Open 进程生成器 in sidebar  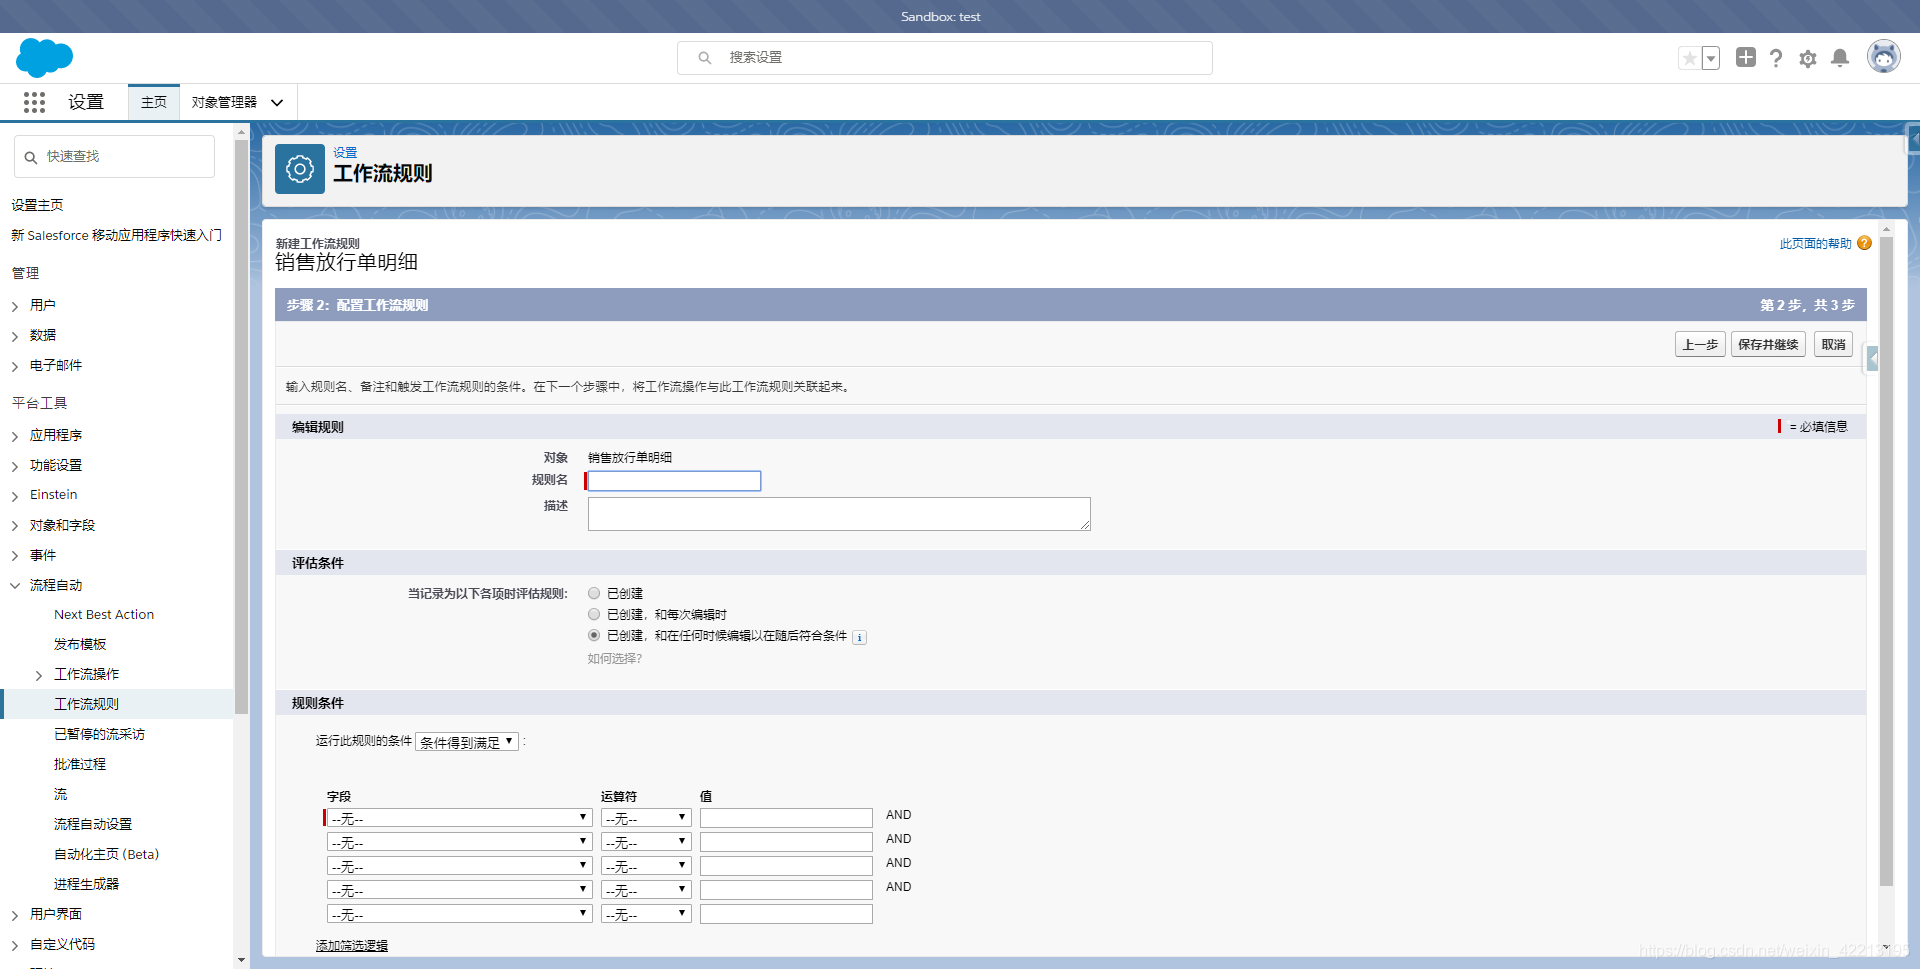coord(86,884)
